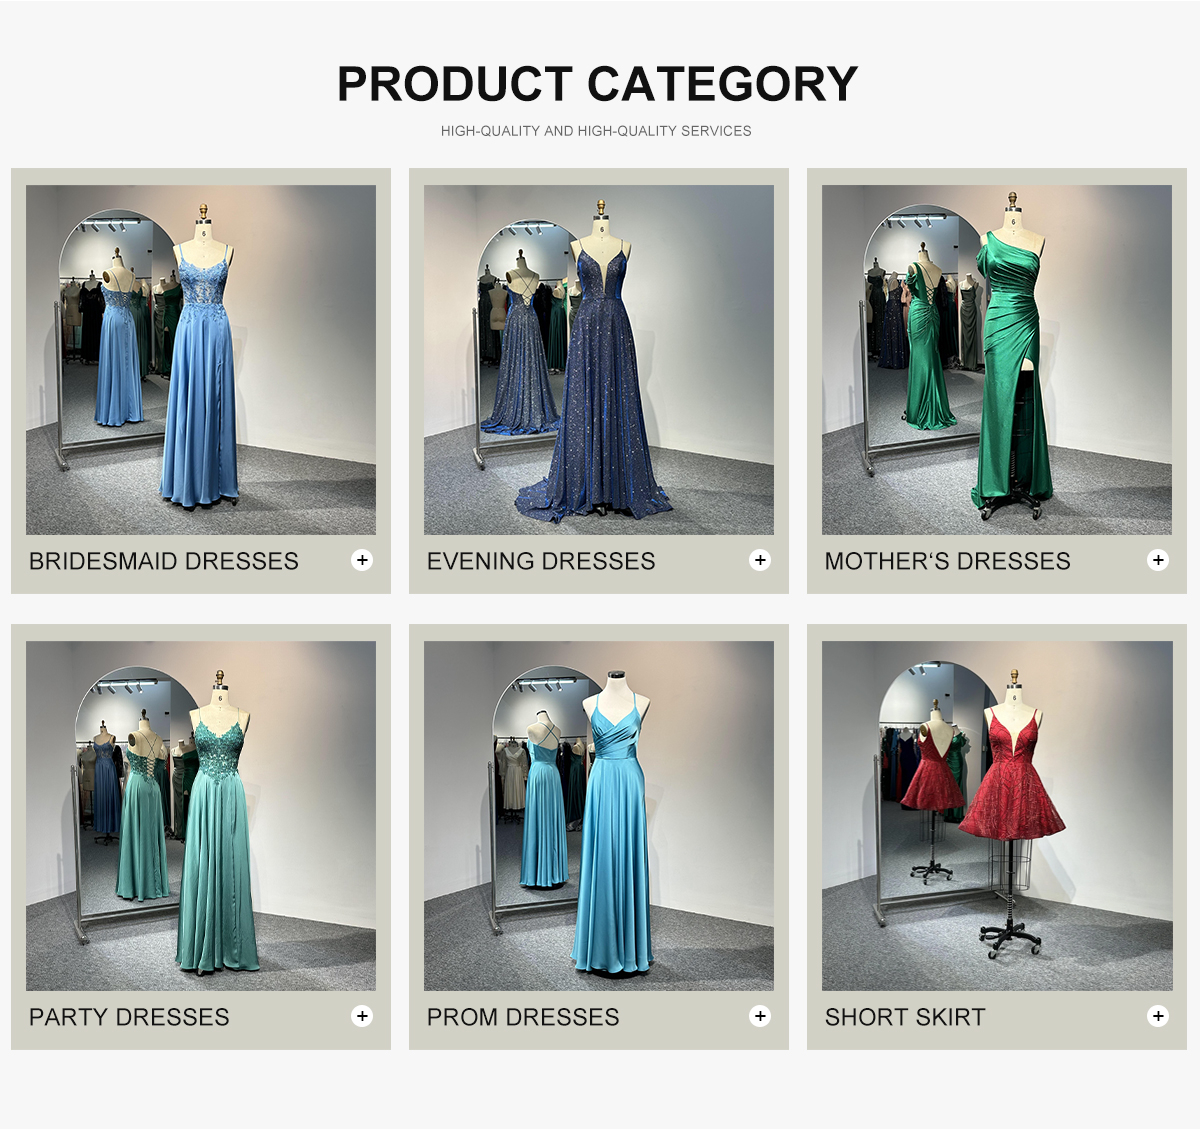Viewport: 1200px width, 1130px height.
Task: Click plus icon beside Short Skirt
Action: point(1158,1016)
